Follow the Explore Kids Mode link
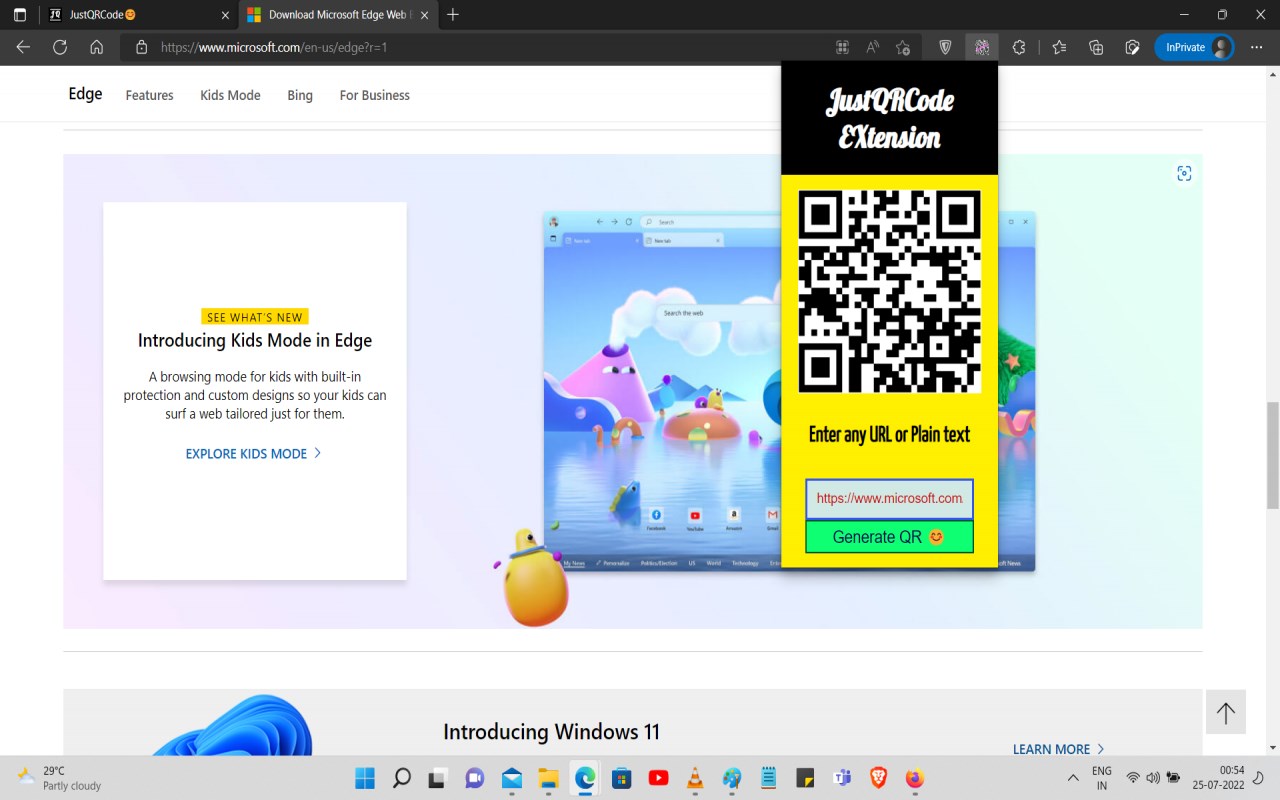 point(254,454)
